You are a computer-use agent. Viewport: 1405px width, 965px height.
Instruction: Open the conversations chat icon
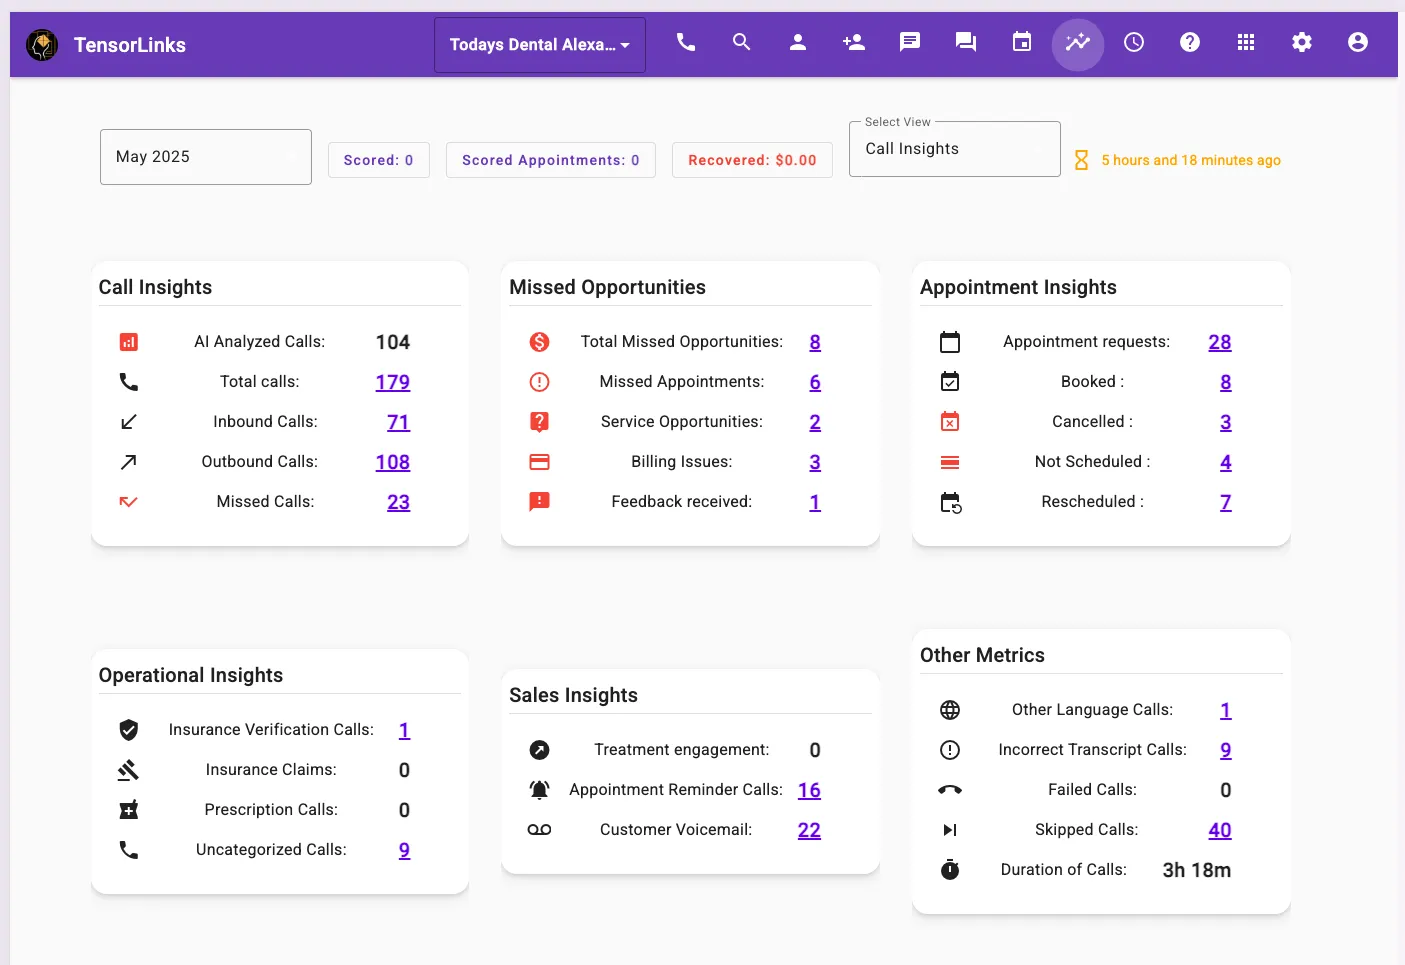click(965, 43)
